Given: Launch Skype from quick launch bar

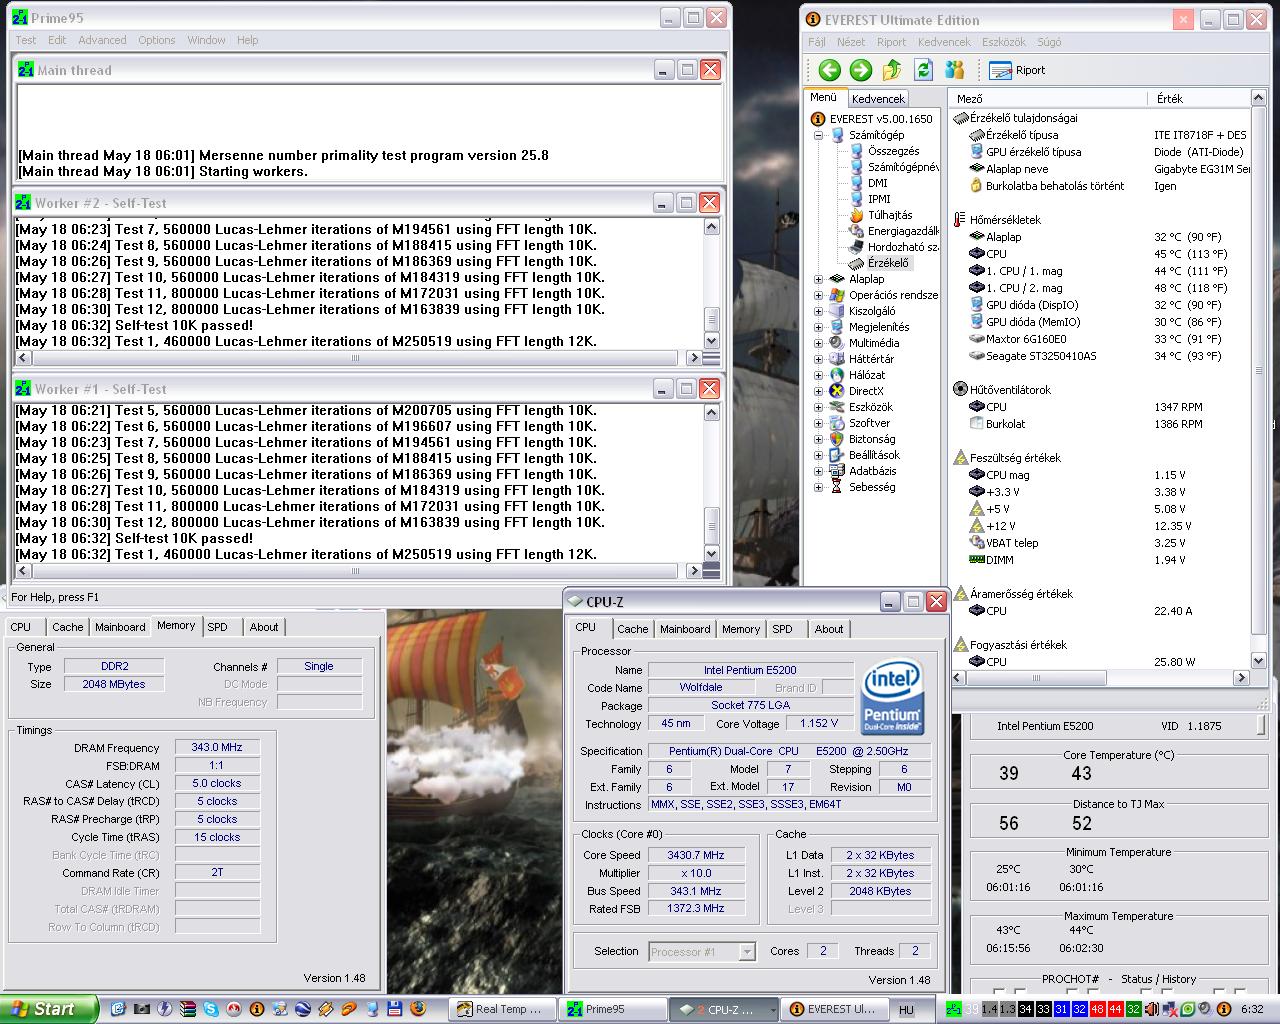Looking at the screenshot, I should pos(211,1009).
